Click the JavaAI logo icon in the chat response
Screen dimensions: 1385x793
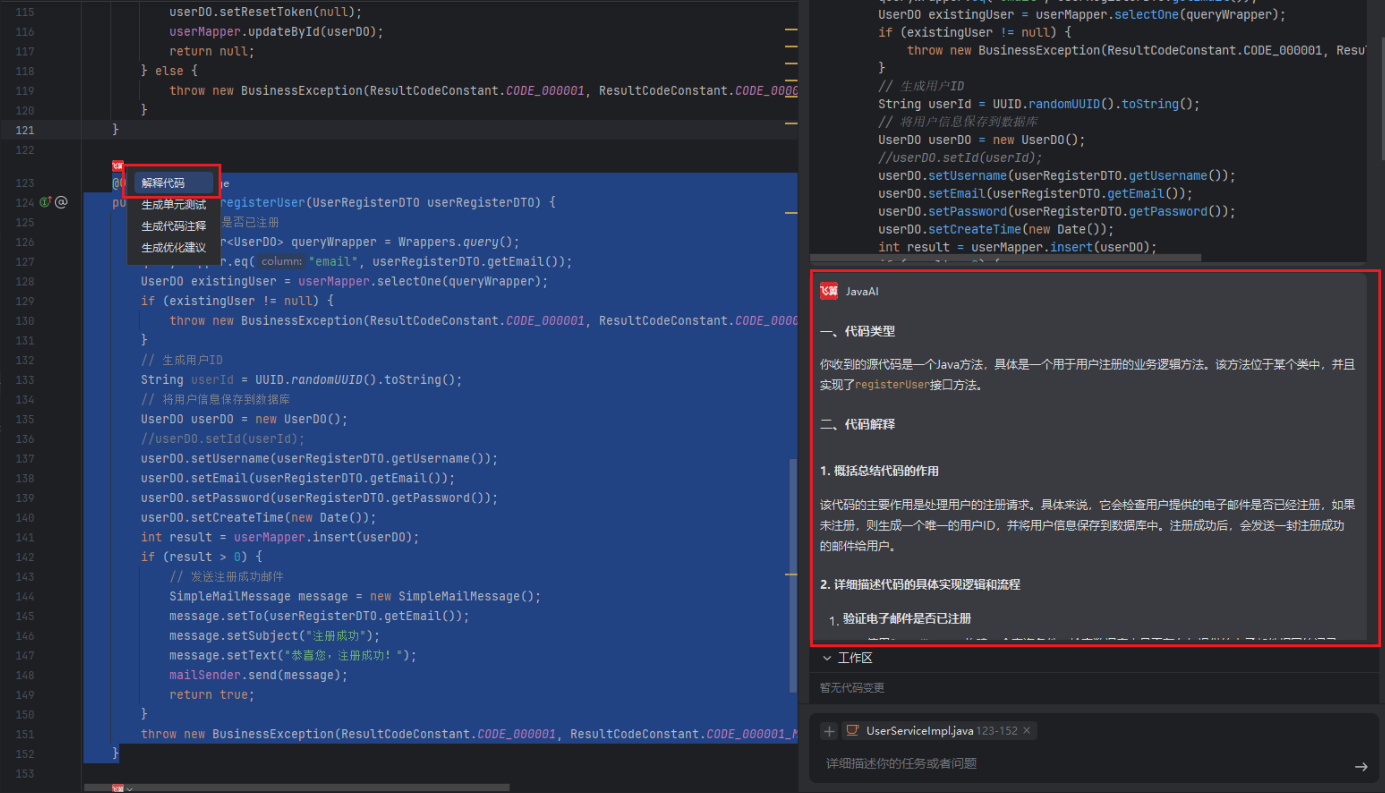click(x=828, y=291)
